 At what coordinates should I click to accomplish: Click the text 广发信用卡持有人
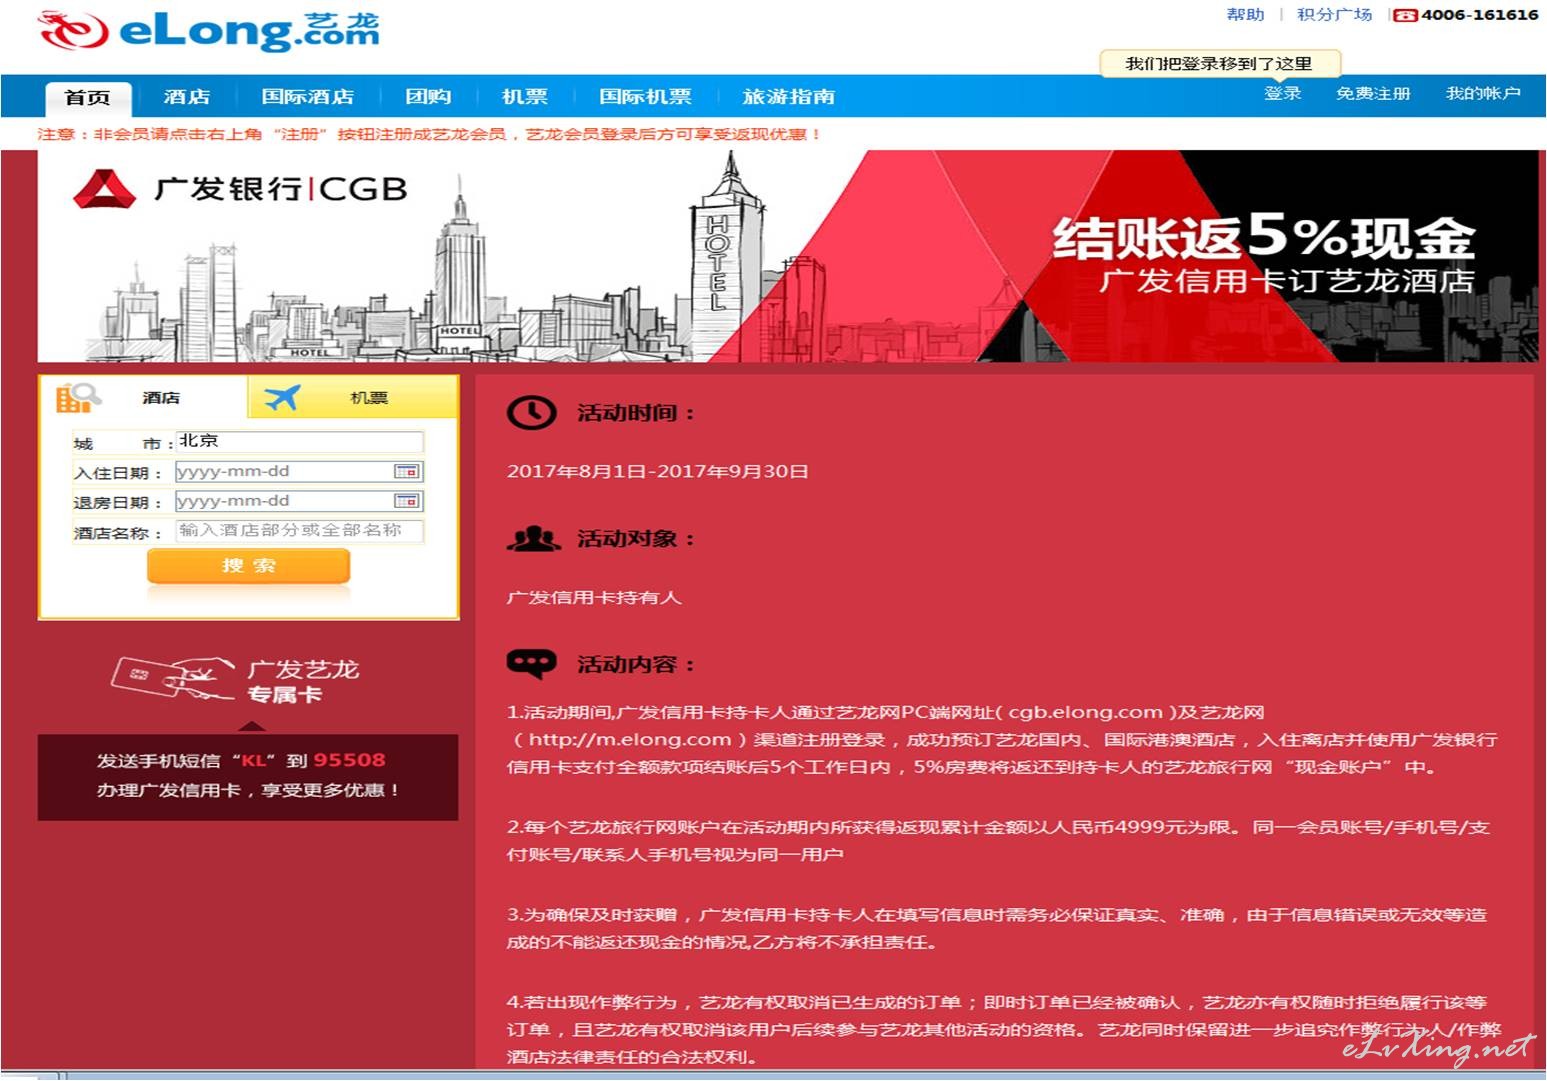click(594, 597)
